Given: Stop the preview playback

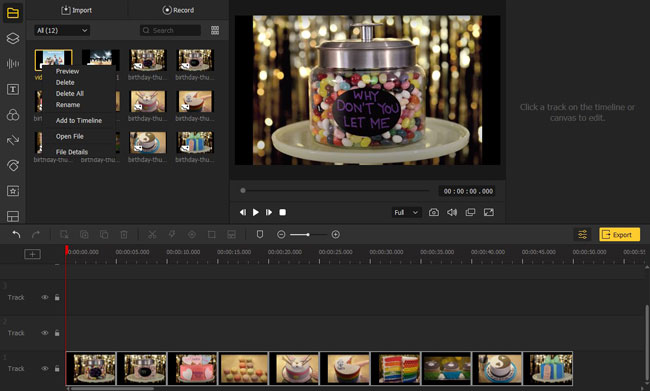Looking at the screenshot, I should 282,212.
